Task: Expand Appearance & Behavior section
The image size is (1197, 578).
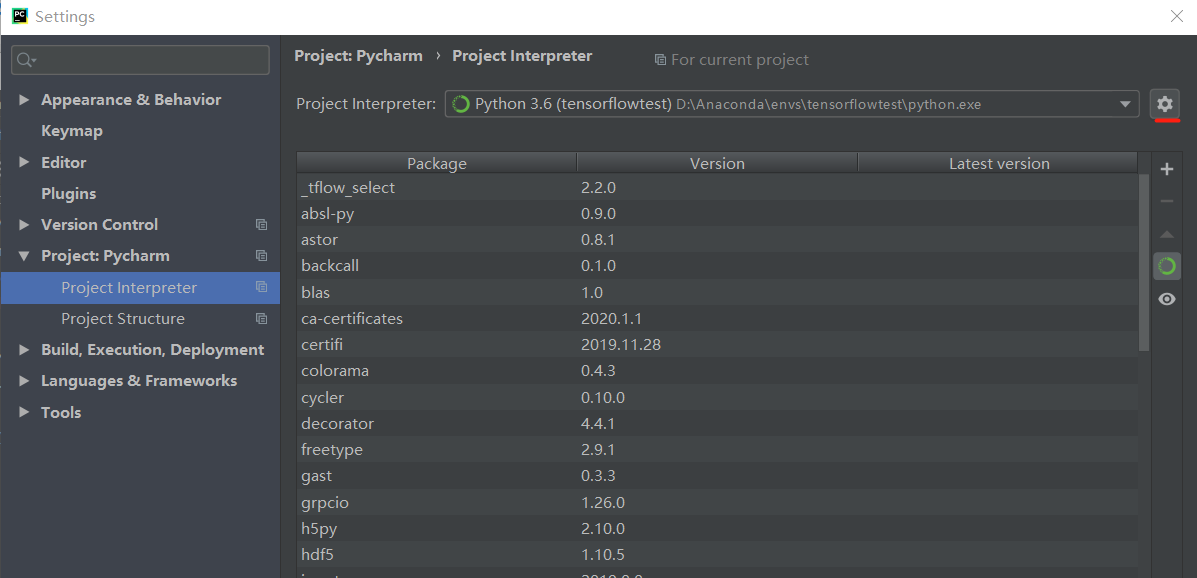Action: click(24, 100)
